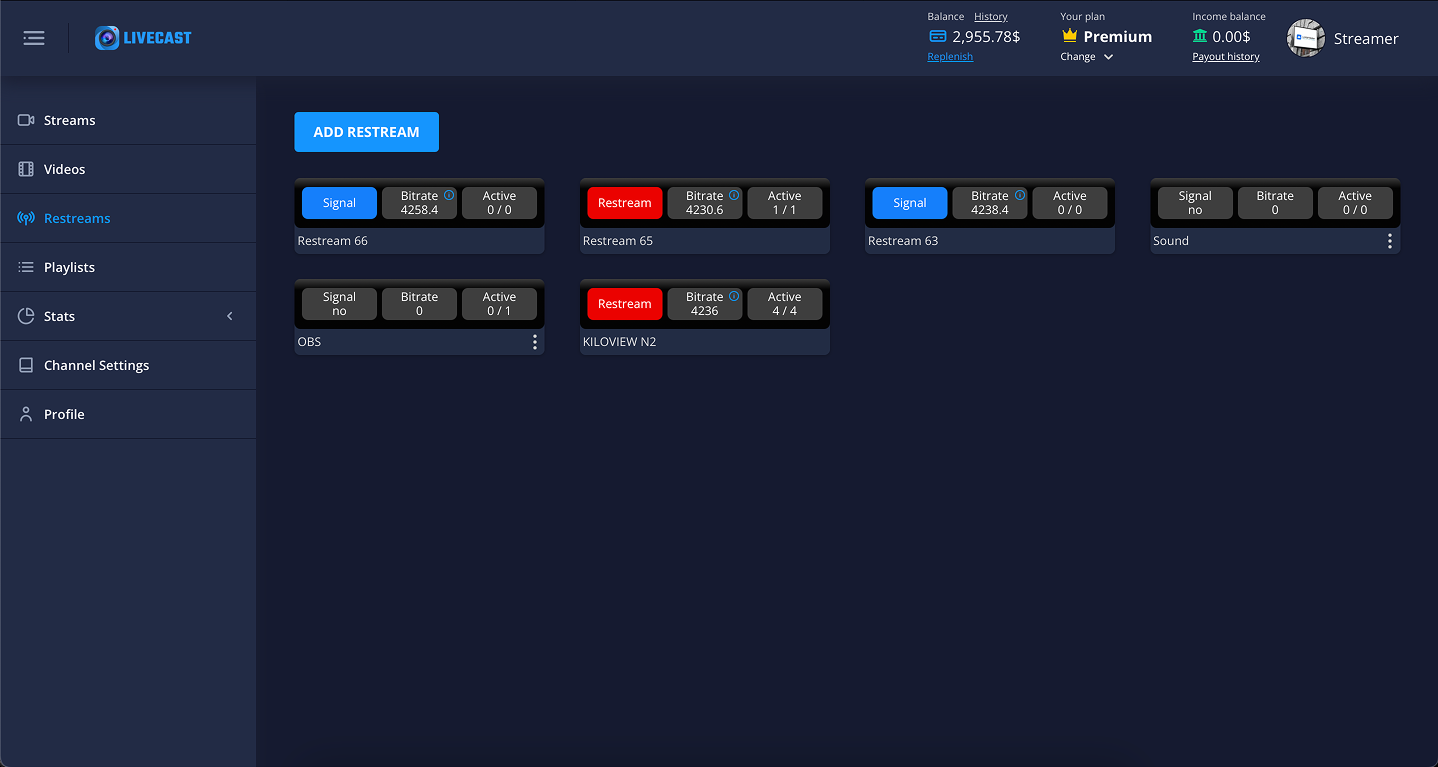Toggle the Signal status on Restream 66
The height and width of the screenshot is (767, 1438).
pos(339,202)
